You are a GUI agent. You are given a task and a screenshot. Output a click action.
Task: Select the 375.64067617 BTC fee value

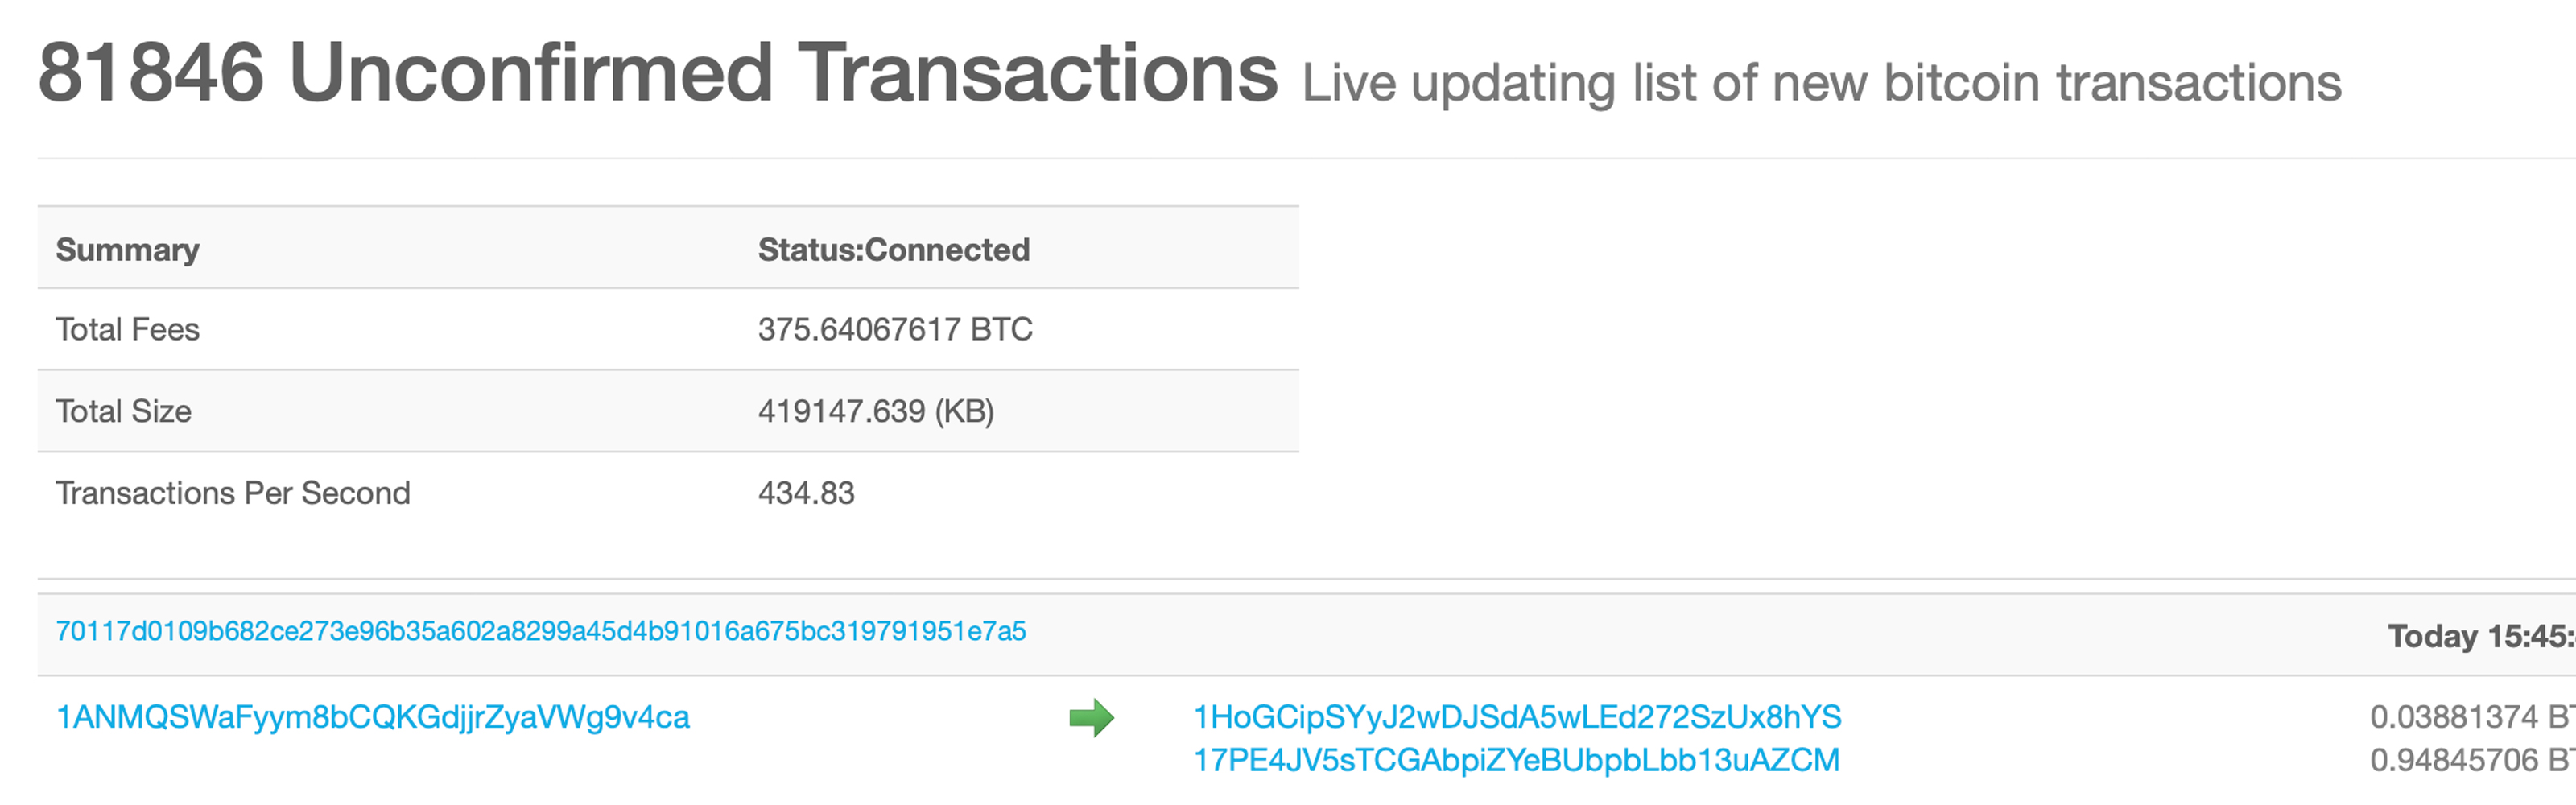point(894,329)
